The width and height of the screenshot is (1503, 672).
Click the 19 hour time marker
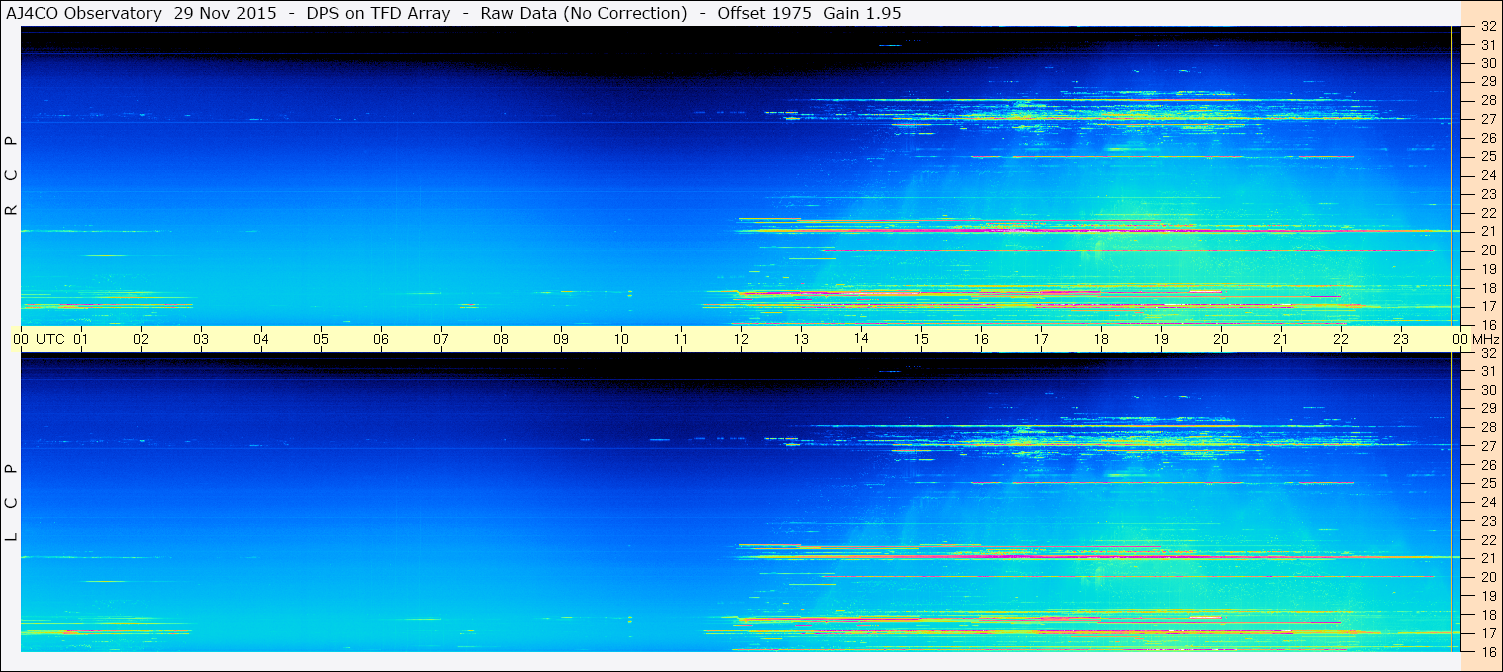click(1161, 339)
